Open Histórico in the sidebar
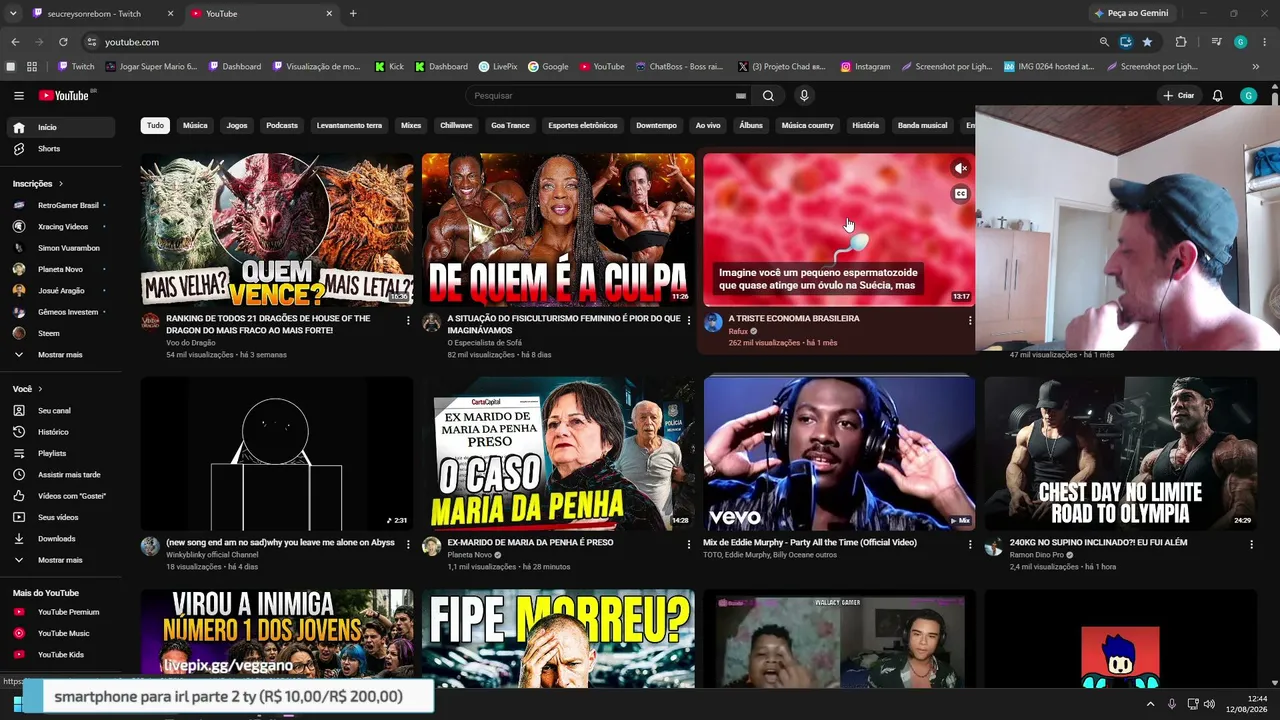The image size is (1280, 720). [62, 432]
